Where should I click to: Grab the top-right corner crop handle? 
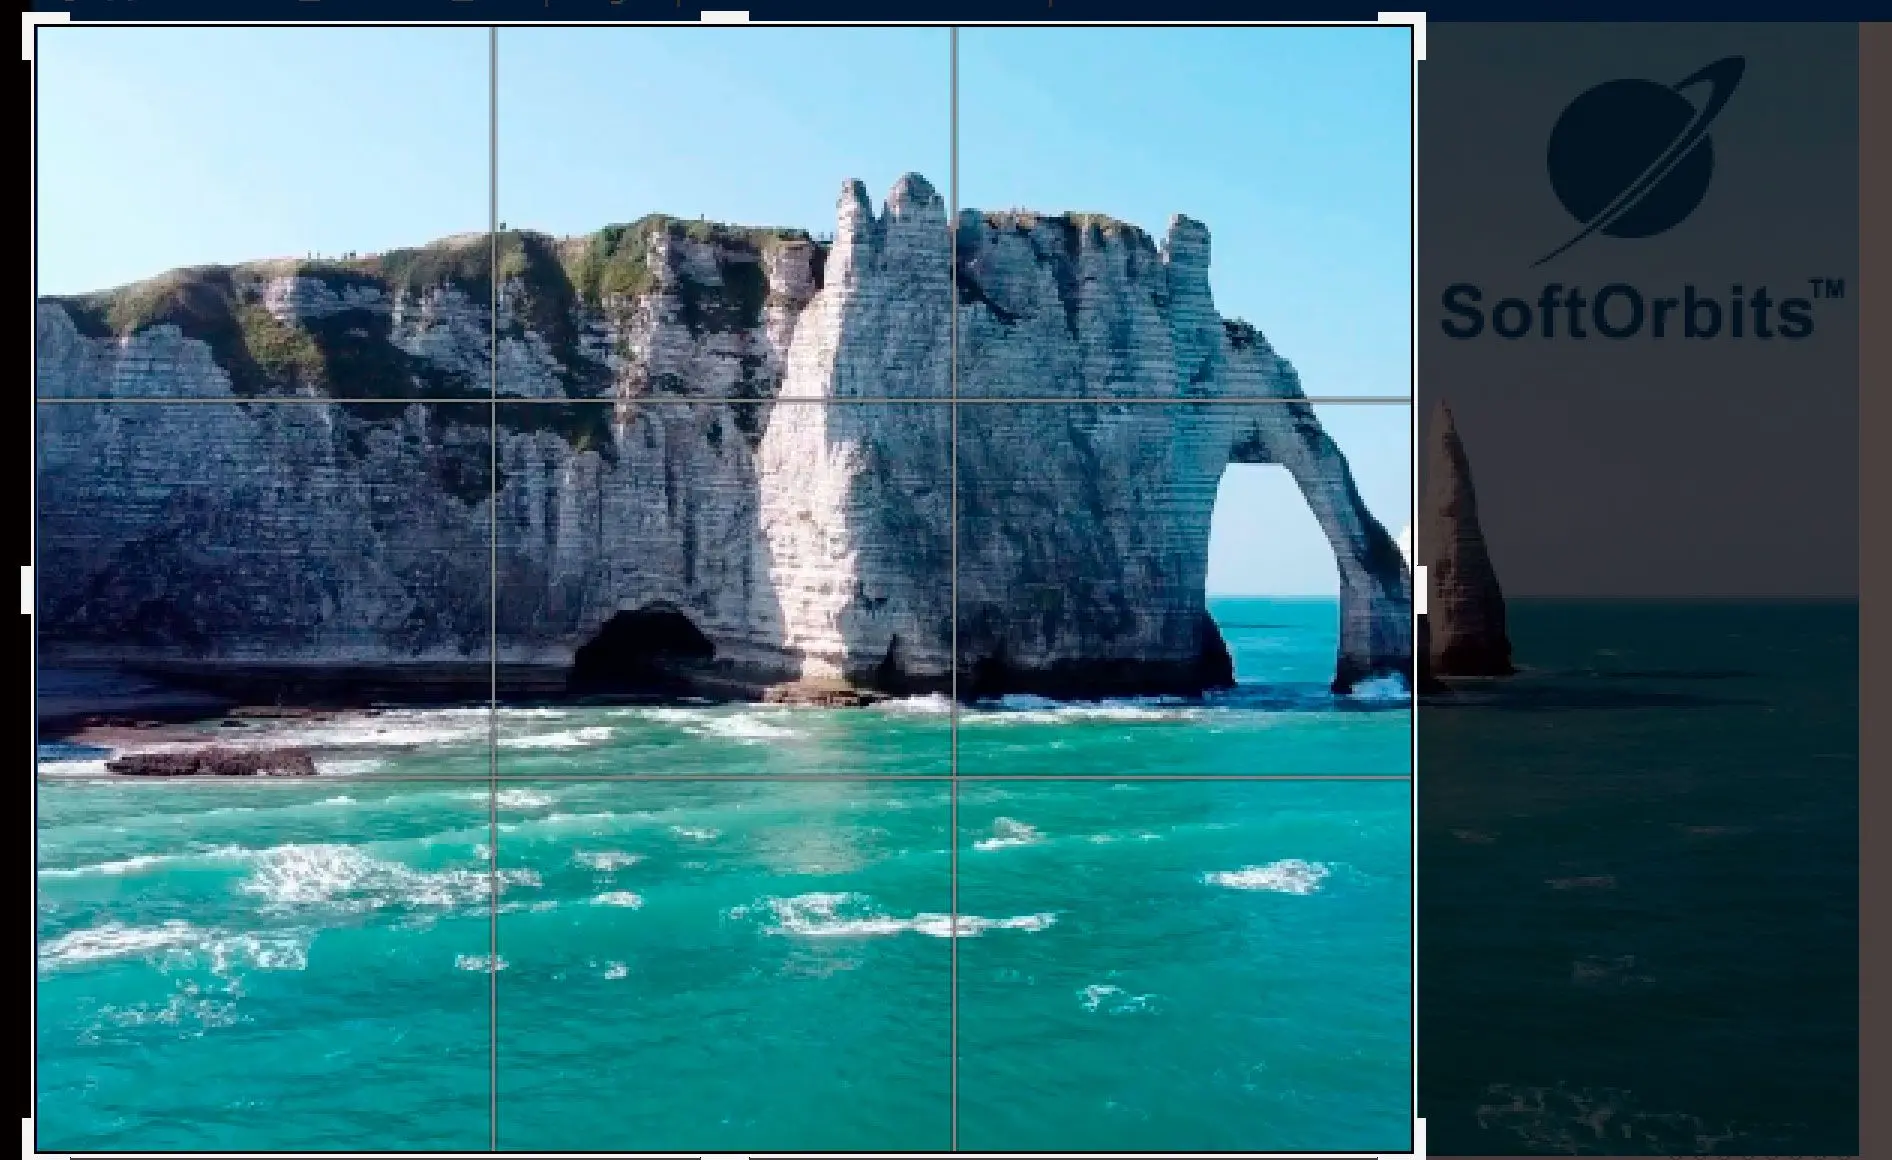click(x=1414, y=24)
